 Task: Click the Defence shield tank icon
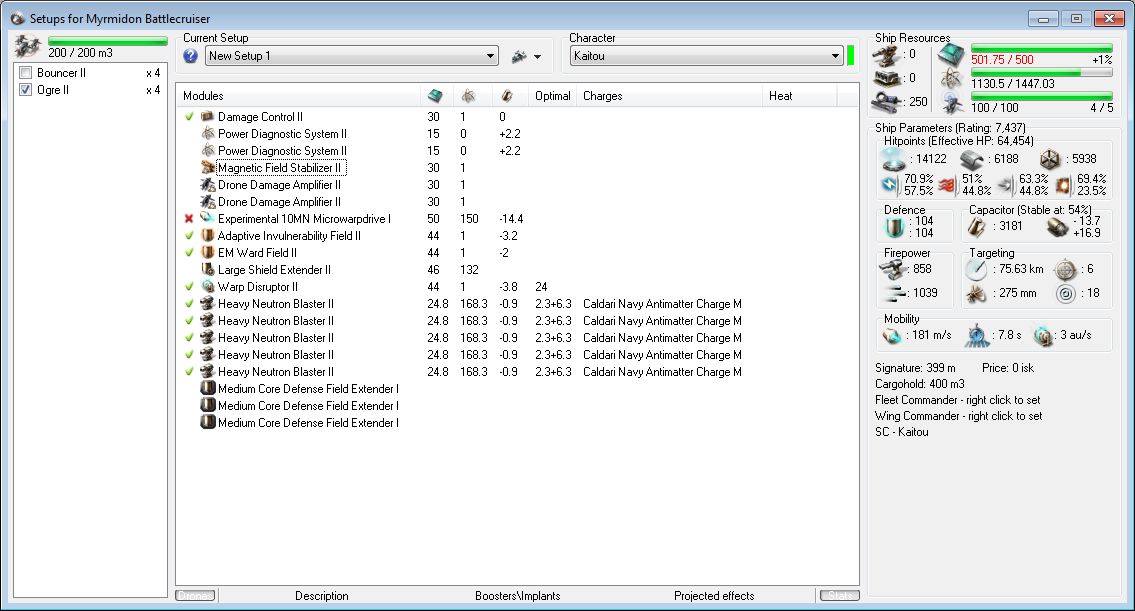click(x=895, y=227)
